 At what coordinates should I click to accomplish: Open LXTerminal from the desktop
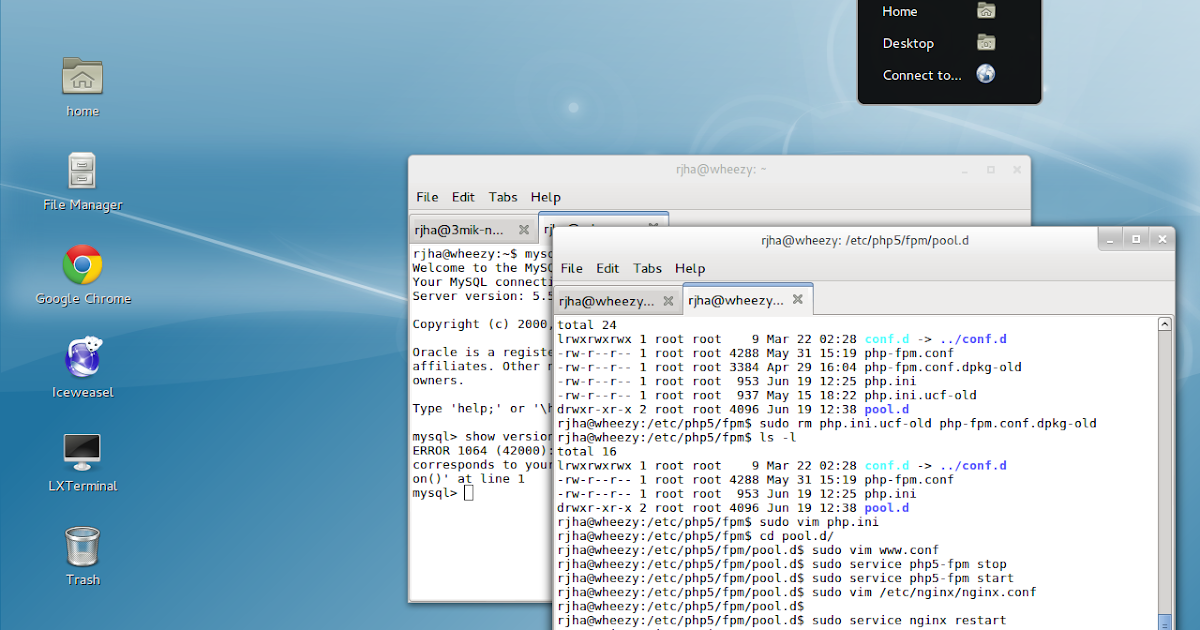pos(82,450)
